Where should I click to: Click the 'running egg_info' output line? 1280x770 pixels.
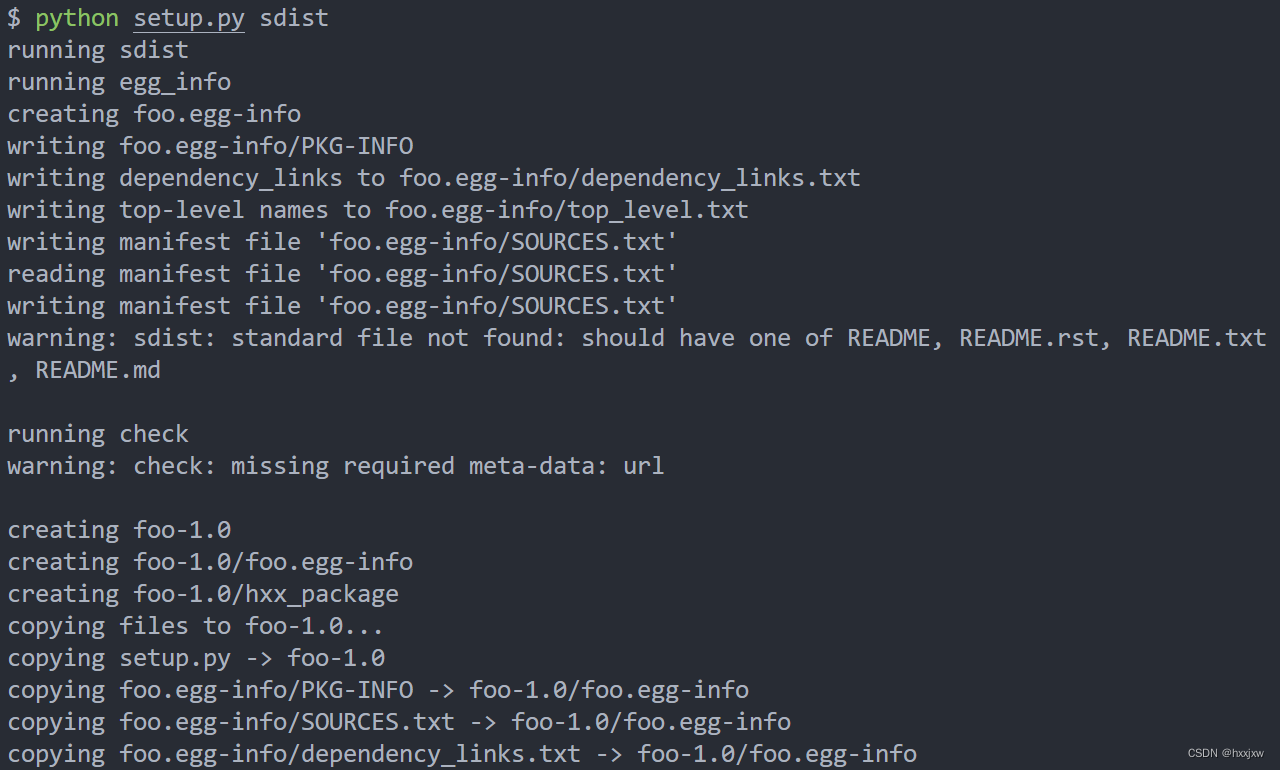point(119,82)
